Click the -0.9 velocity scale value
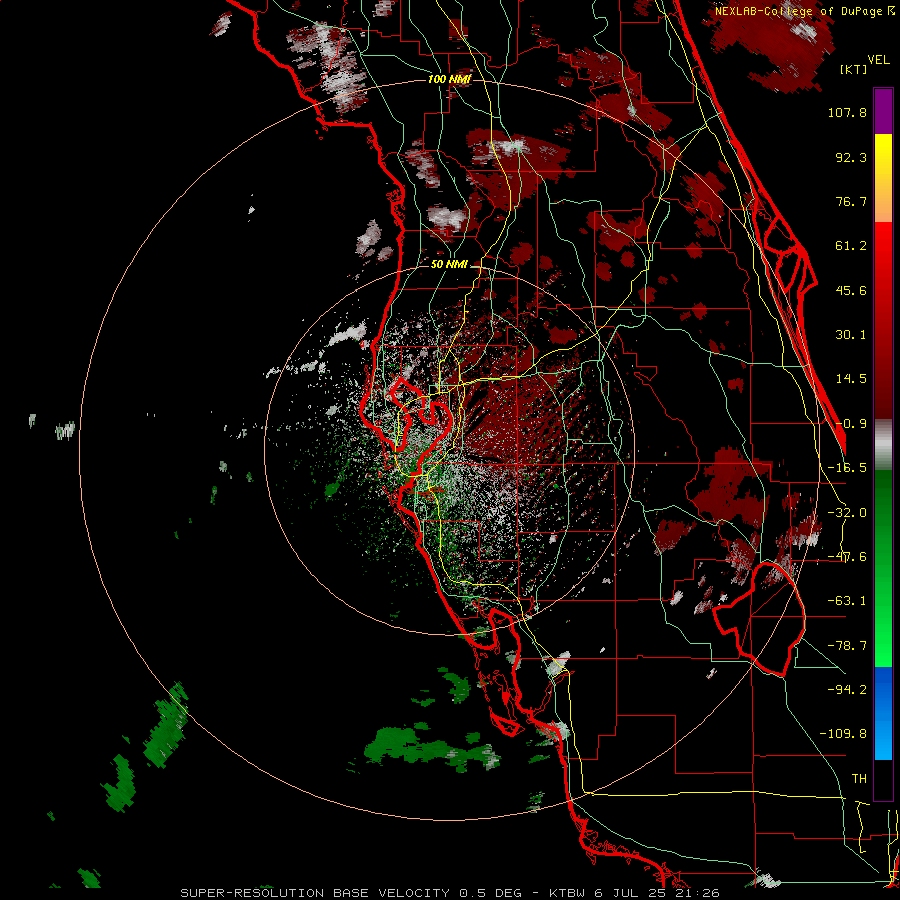The image size is (900, 900). (851, 424)
